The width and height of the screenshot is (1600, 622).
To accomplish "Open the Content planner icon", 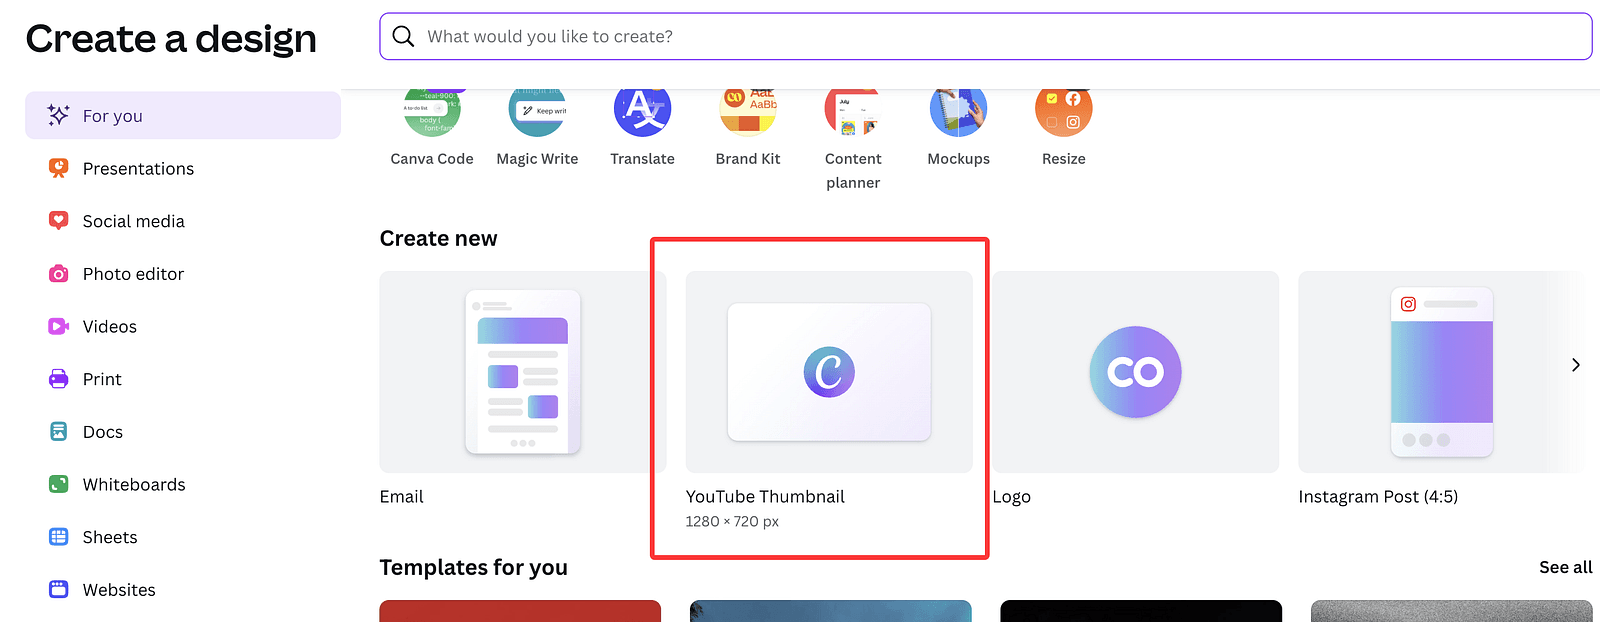I will (x=853, y=113).
